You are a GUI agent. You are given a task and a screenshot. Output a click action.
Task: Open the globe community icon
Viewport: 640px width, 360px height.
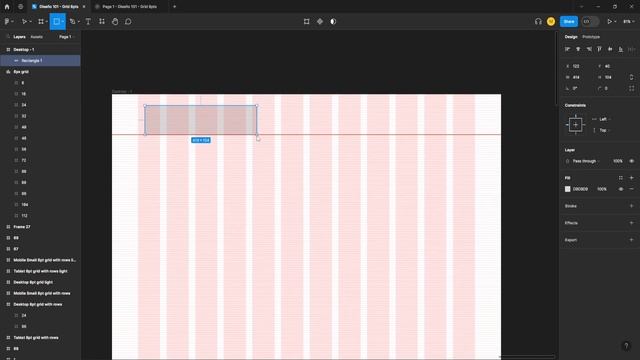(x=20, y=7)
